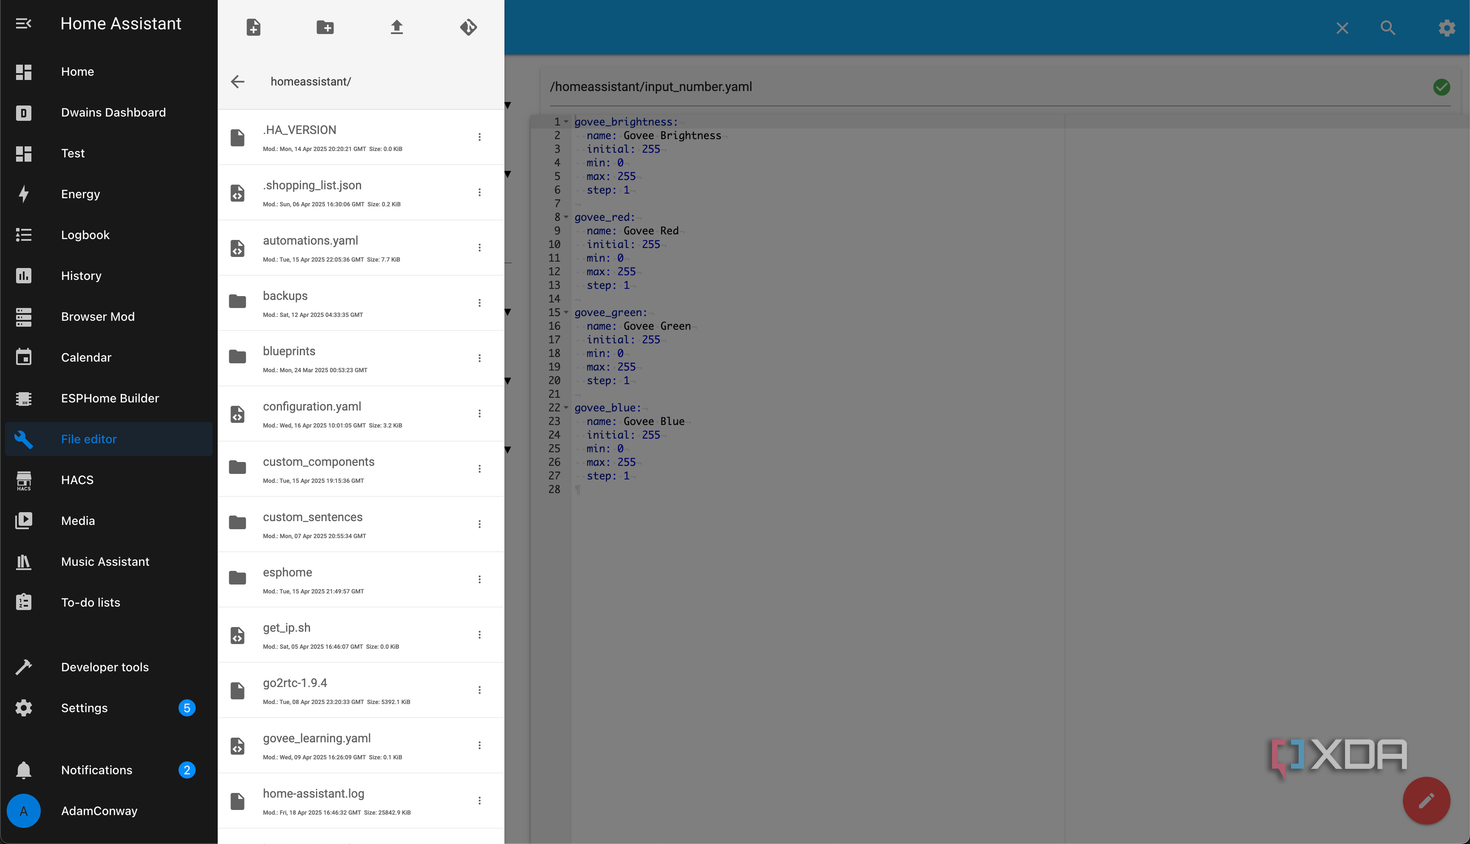Click the ESPHome Builder chip icon

[24, 398]
